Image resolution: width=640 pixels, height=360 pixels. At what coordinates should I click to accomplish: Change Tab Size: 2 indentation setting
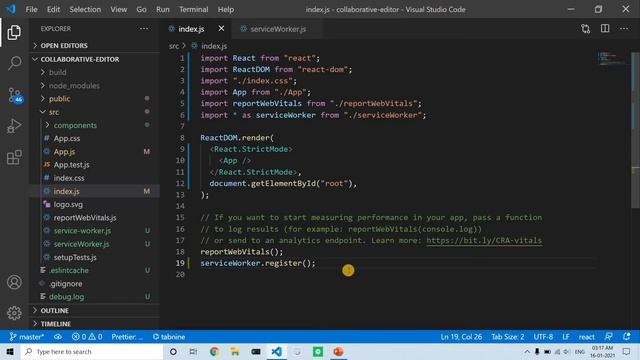coord(508,337)
